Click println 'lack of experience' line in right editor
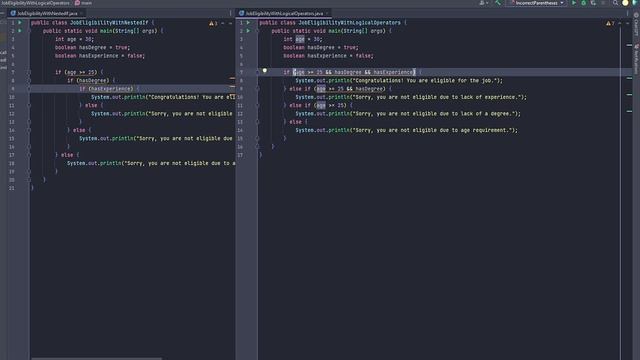This screenshot has width=640, height=360. point(411,97)
